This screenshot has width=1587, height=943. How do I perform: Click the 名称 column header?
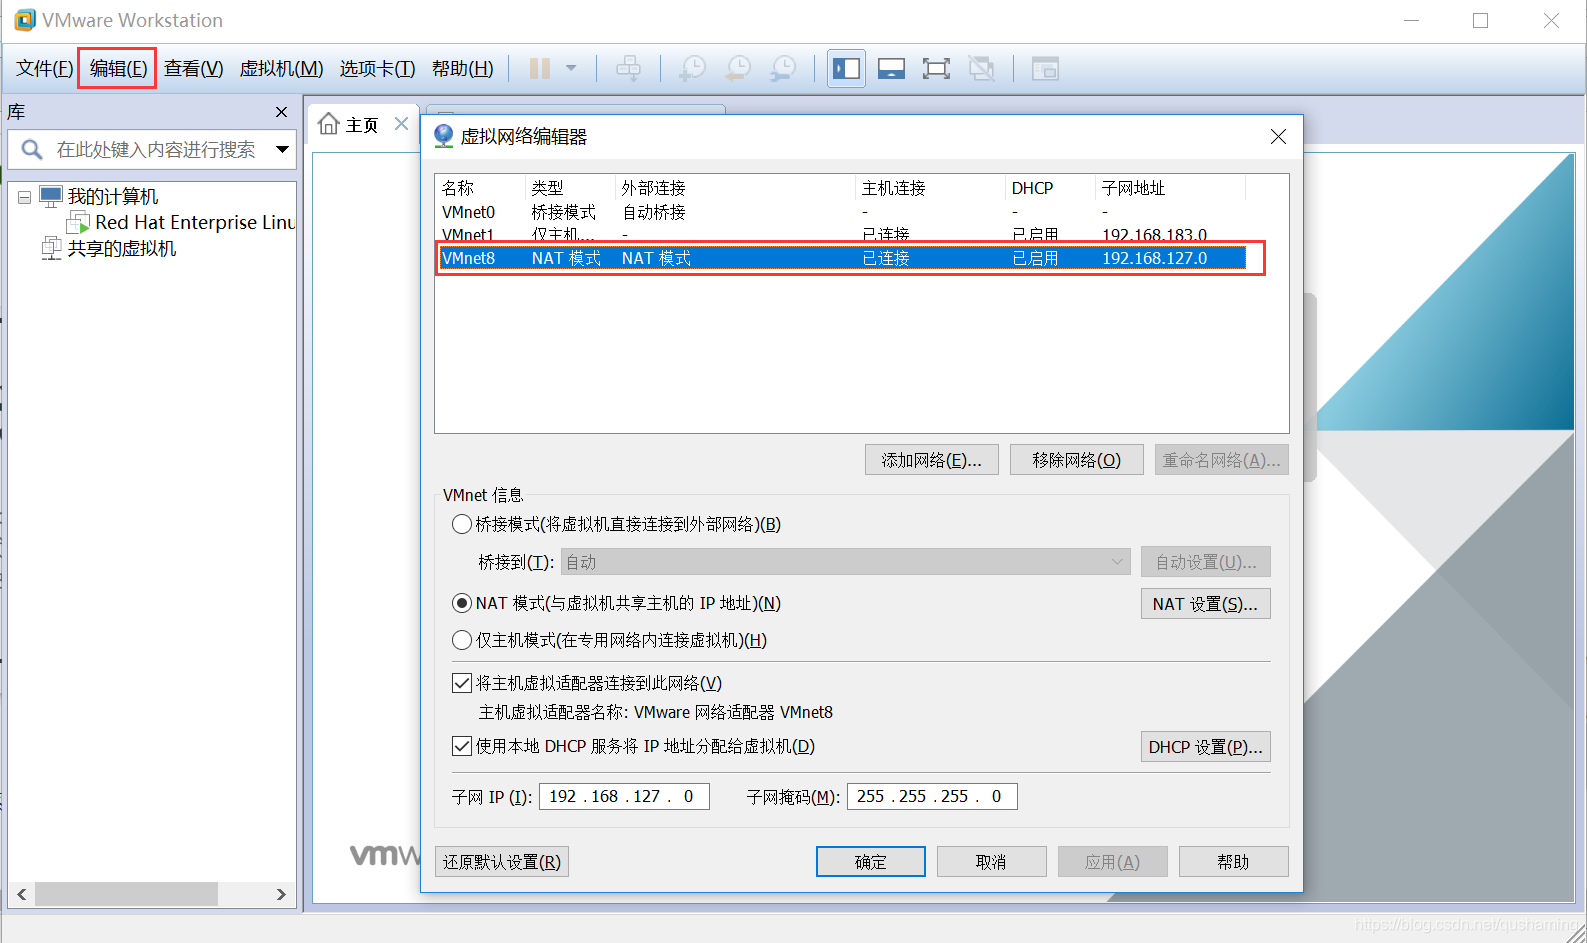(x=480, y=188)
